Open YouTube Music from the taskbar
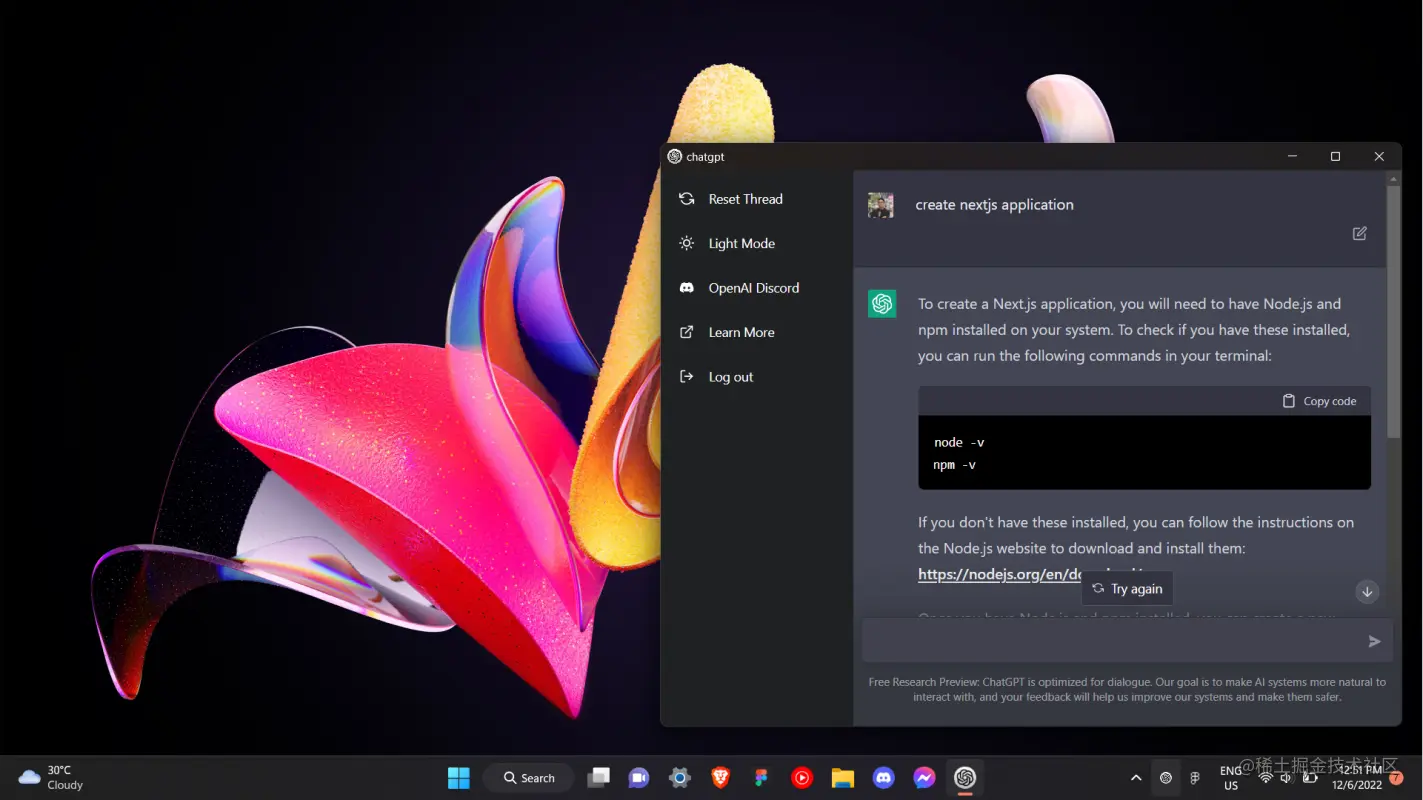 [x=802, y=778]
